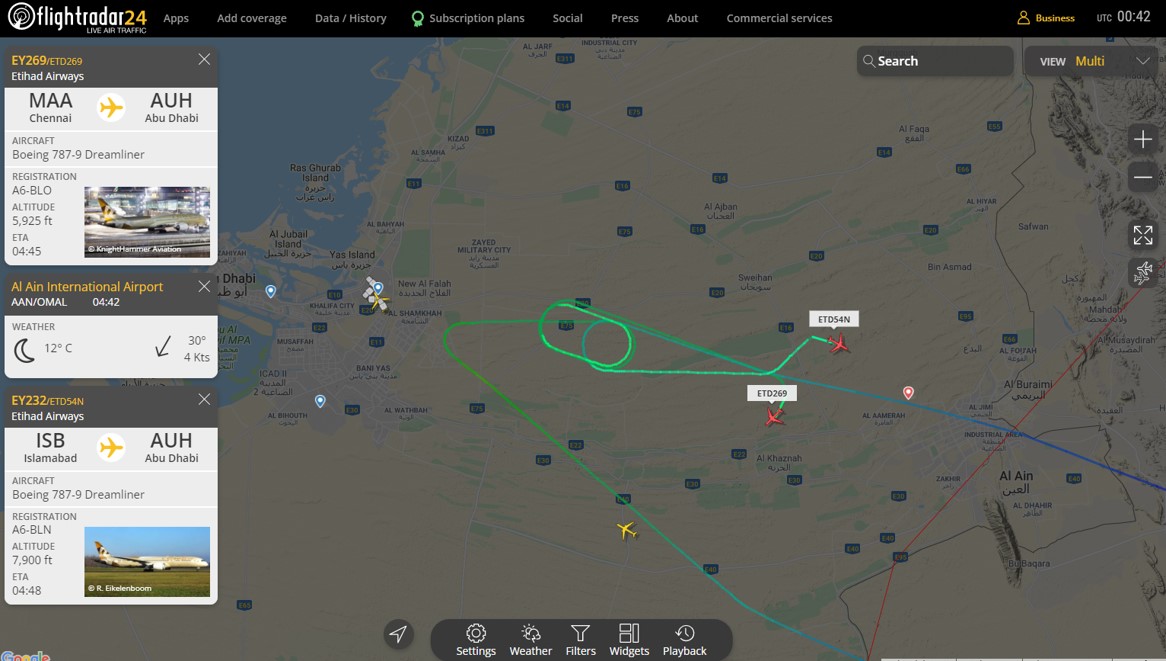Close the Al Ain International Airport panel

coord(204,286)
